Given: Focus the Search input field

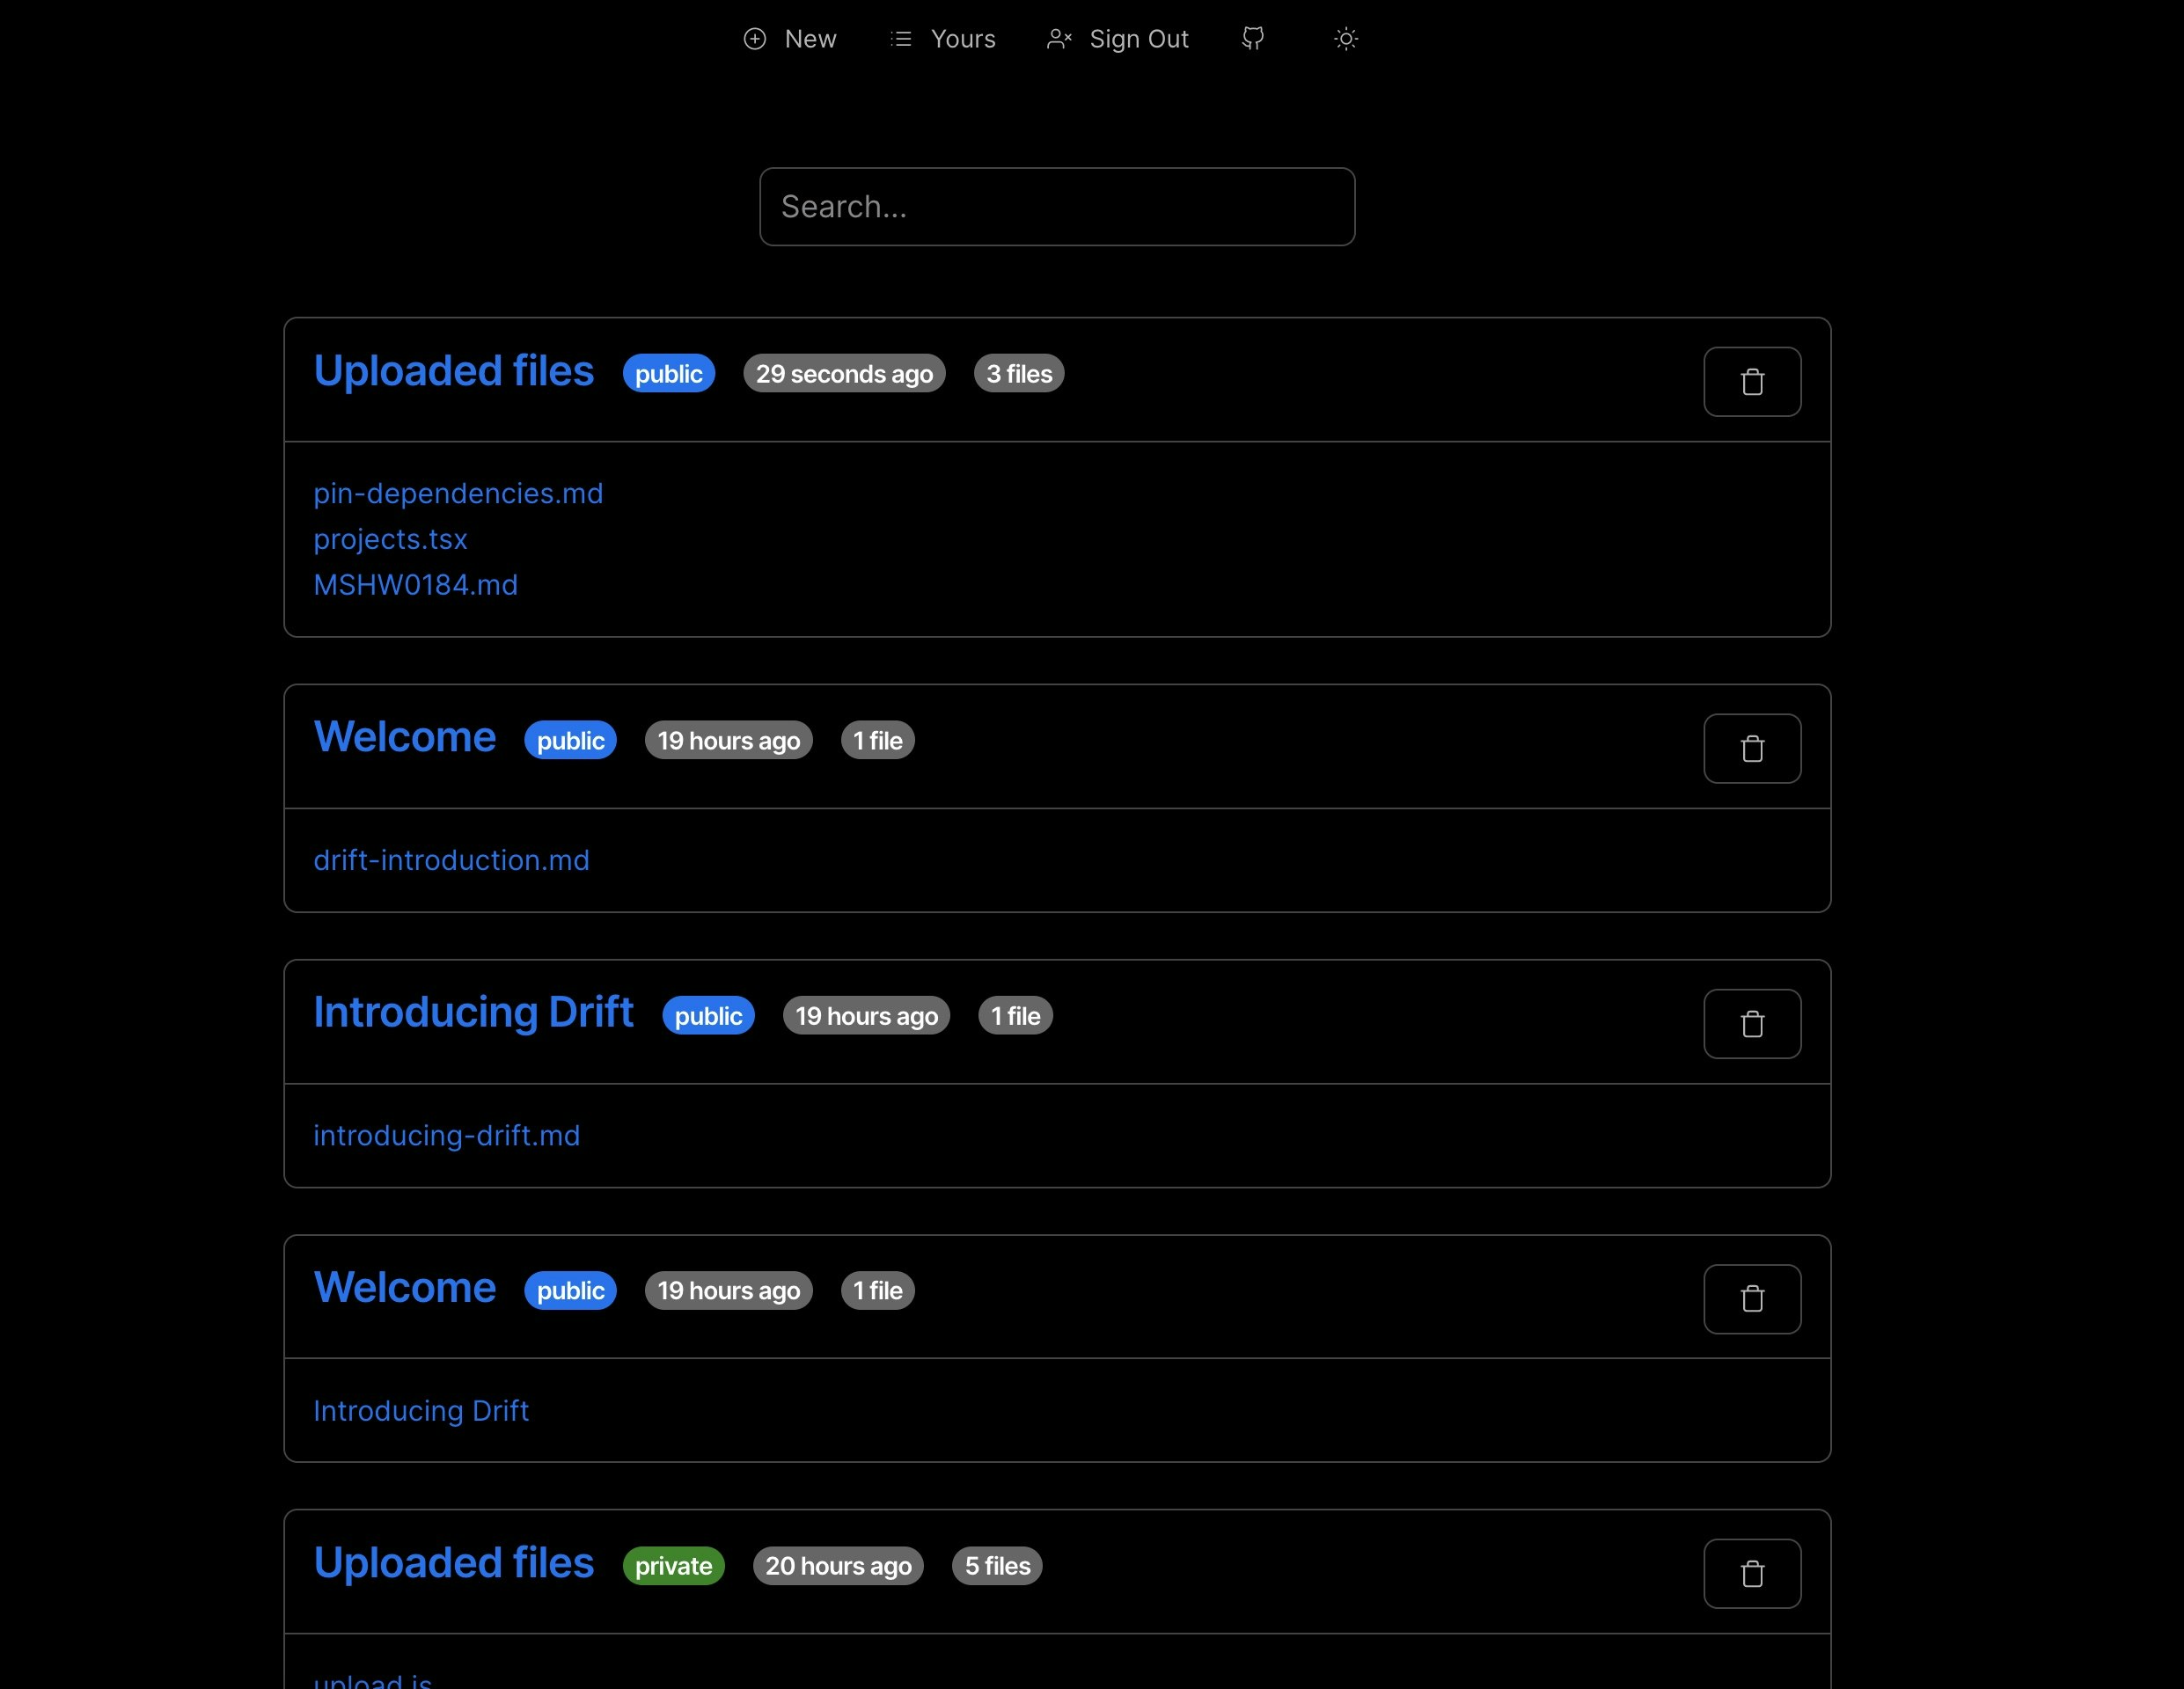Looking at the screenshot, I should [1056, 207].
